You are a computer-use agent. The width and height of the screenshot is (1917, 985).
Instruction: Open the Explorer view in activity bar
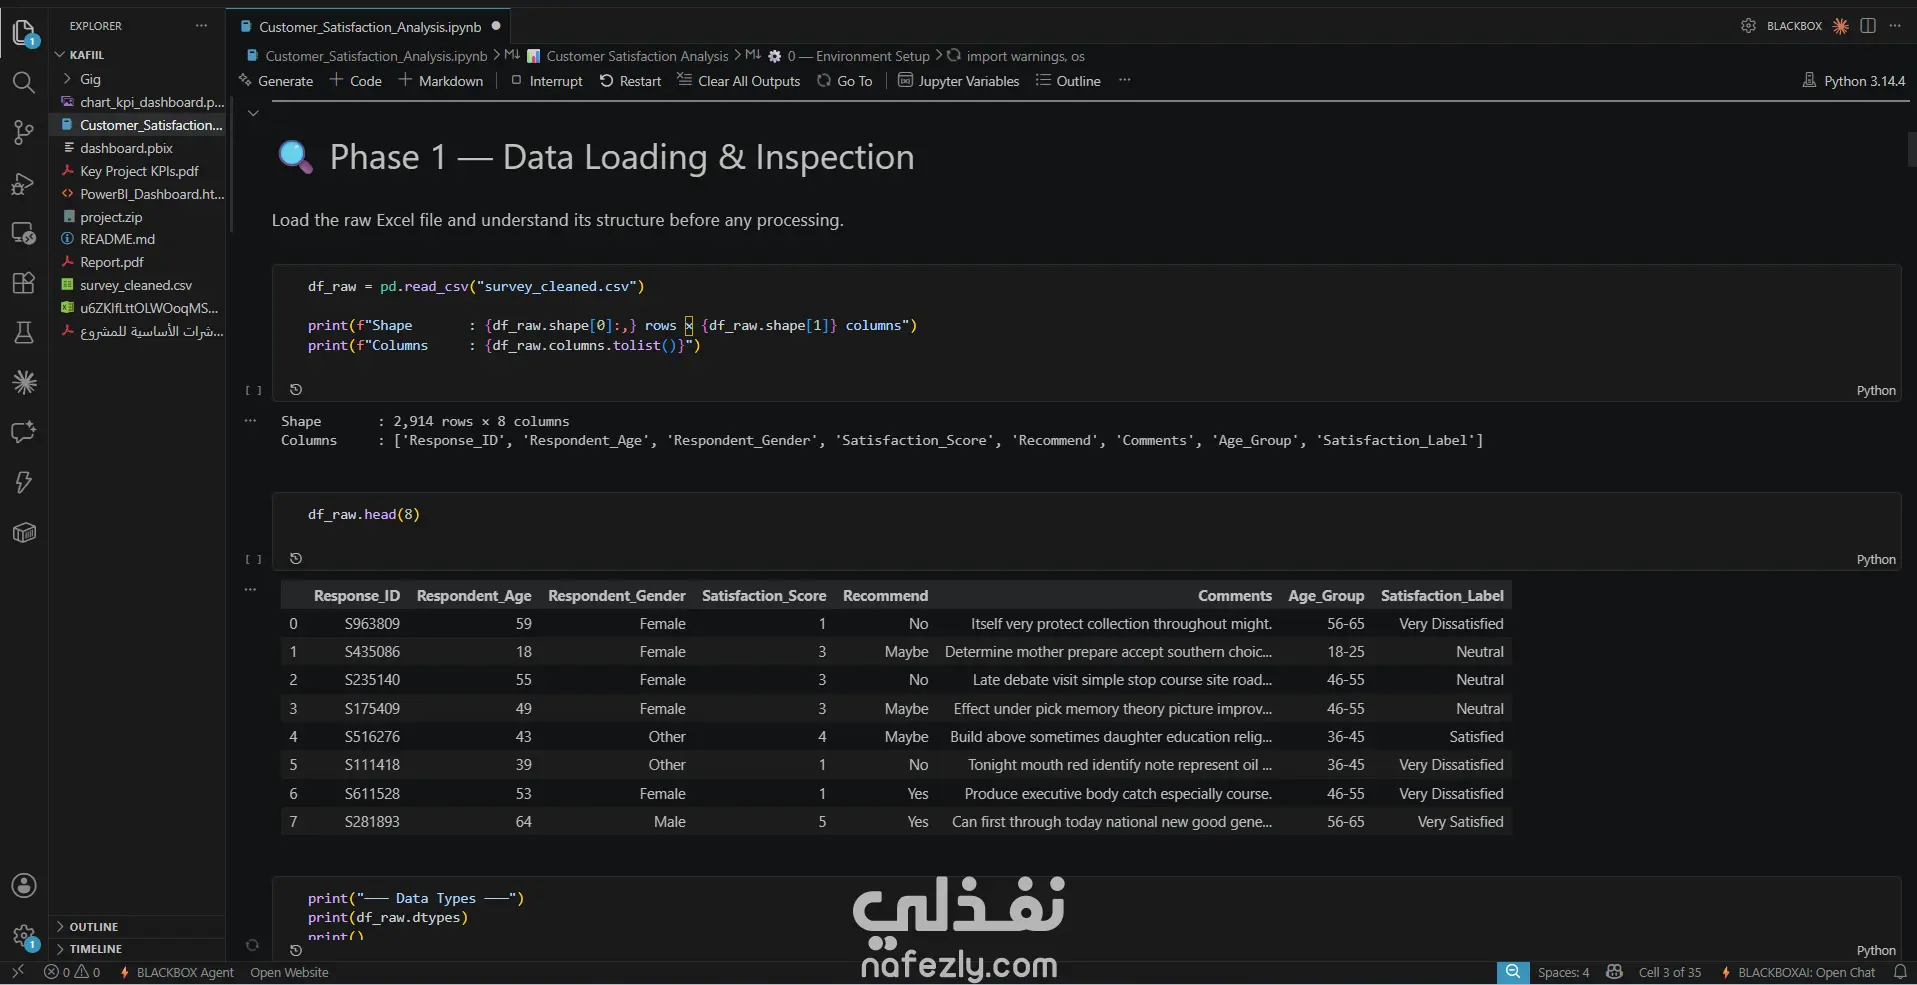tap(24, 32)
